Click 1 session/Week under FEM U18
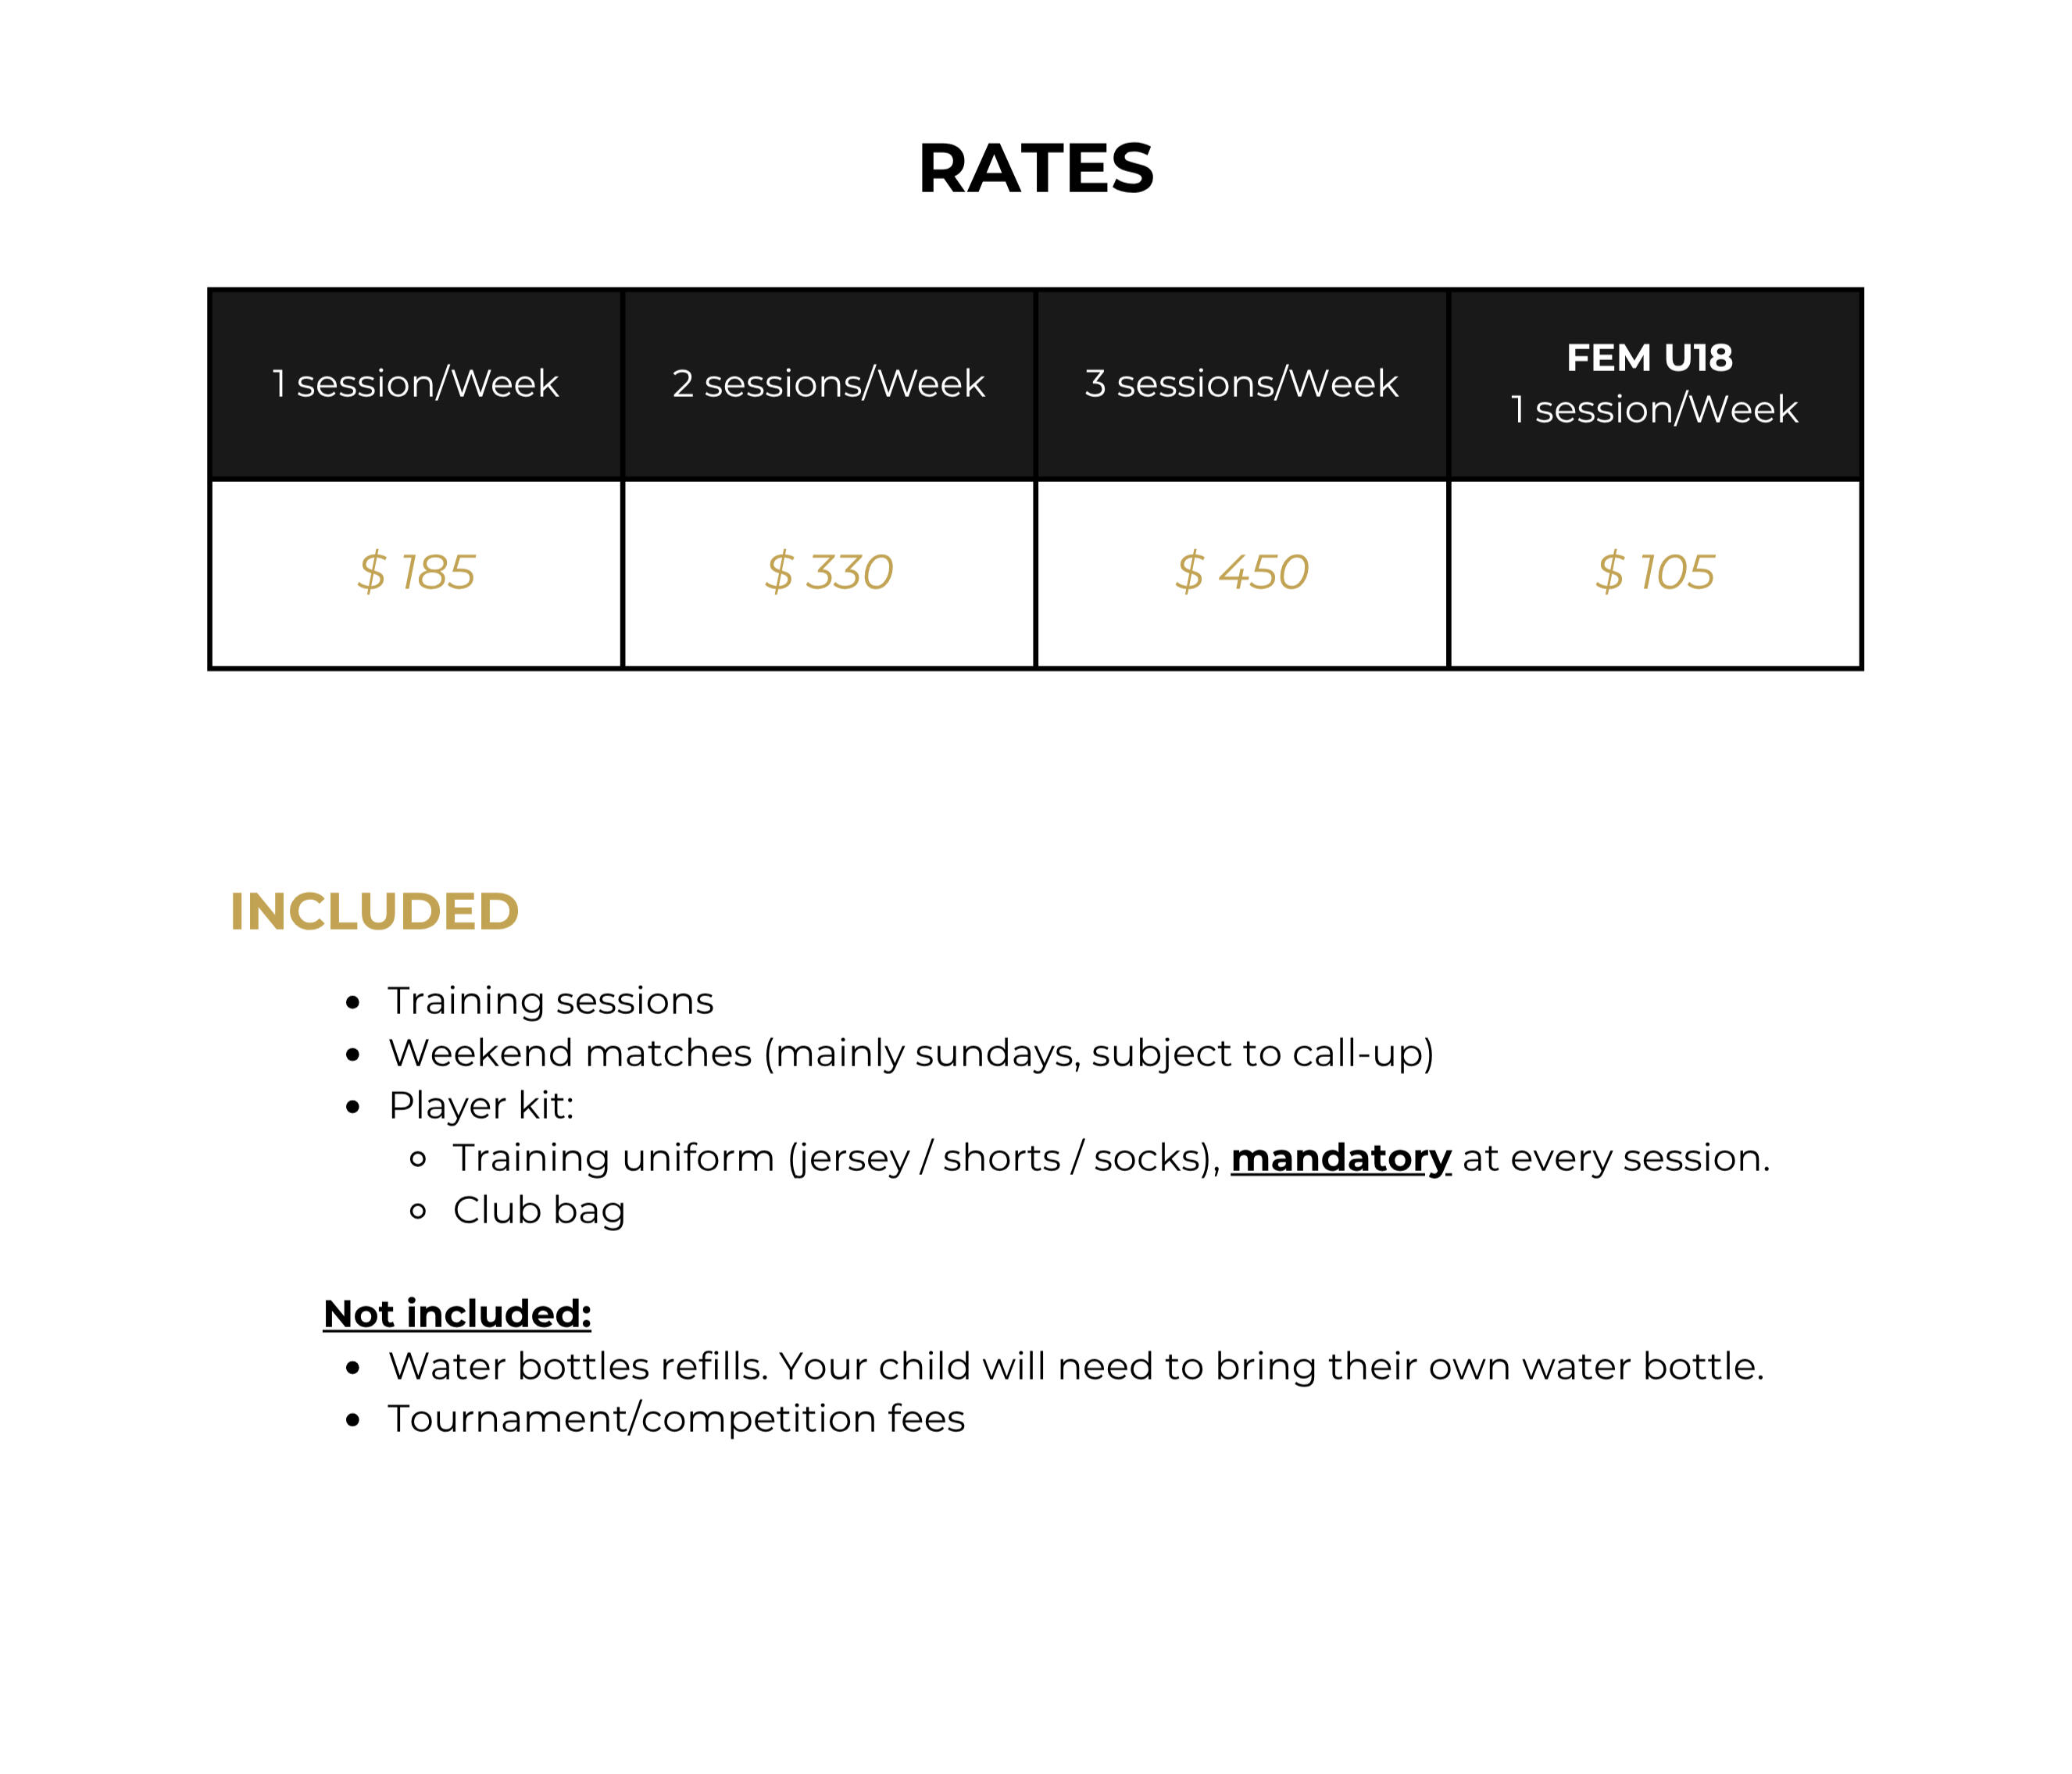The image size is (2072, 1774). pos(1654,410)
